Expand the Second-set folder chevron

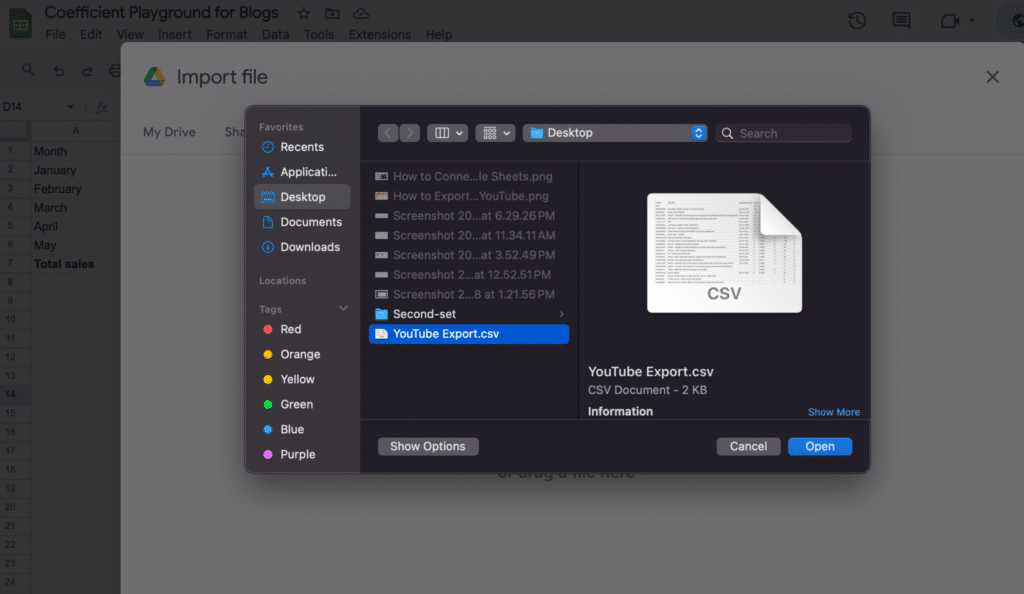[x=561, y=314]
